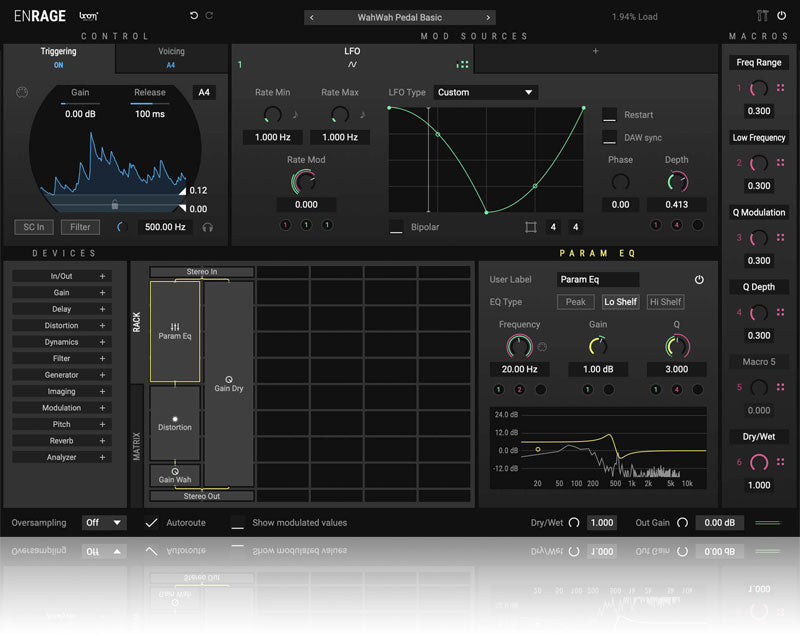Viewport: 800px width, 637px height.
Task: Toggle Param EQ power icon
Action: click(x=699, y=279)
